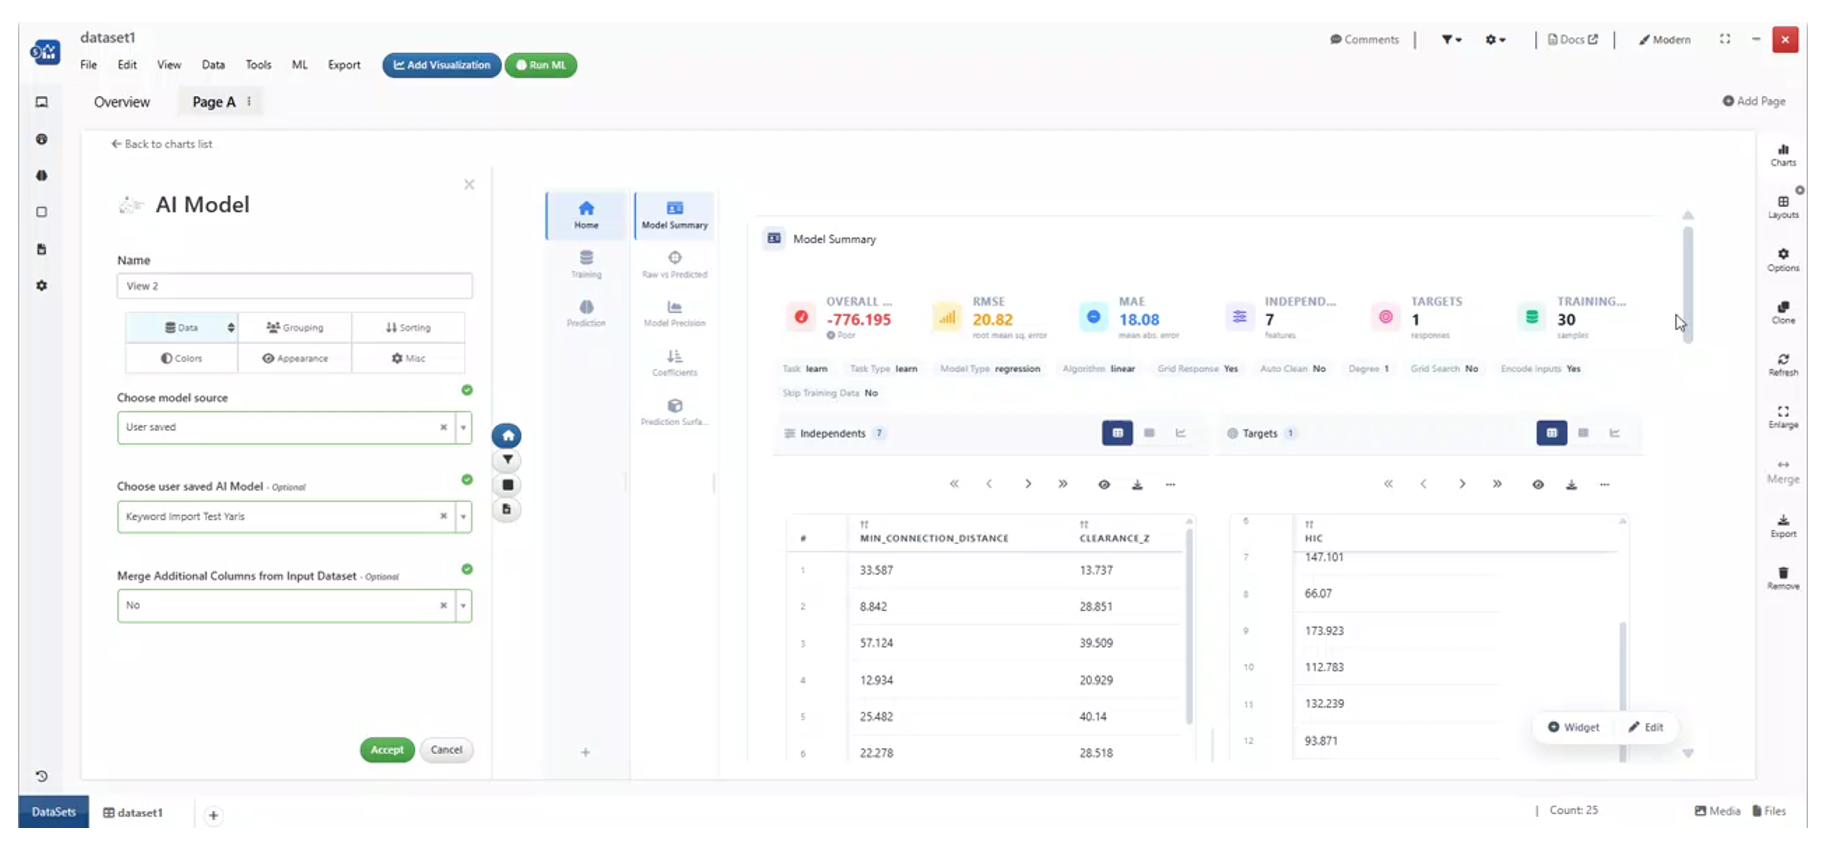Open the File menu
The height and width of the screenshot is (860, 1845).
pos(89,65)
